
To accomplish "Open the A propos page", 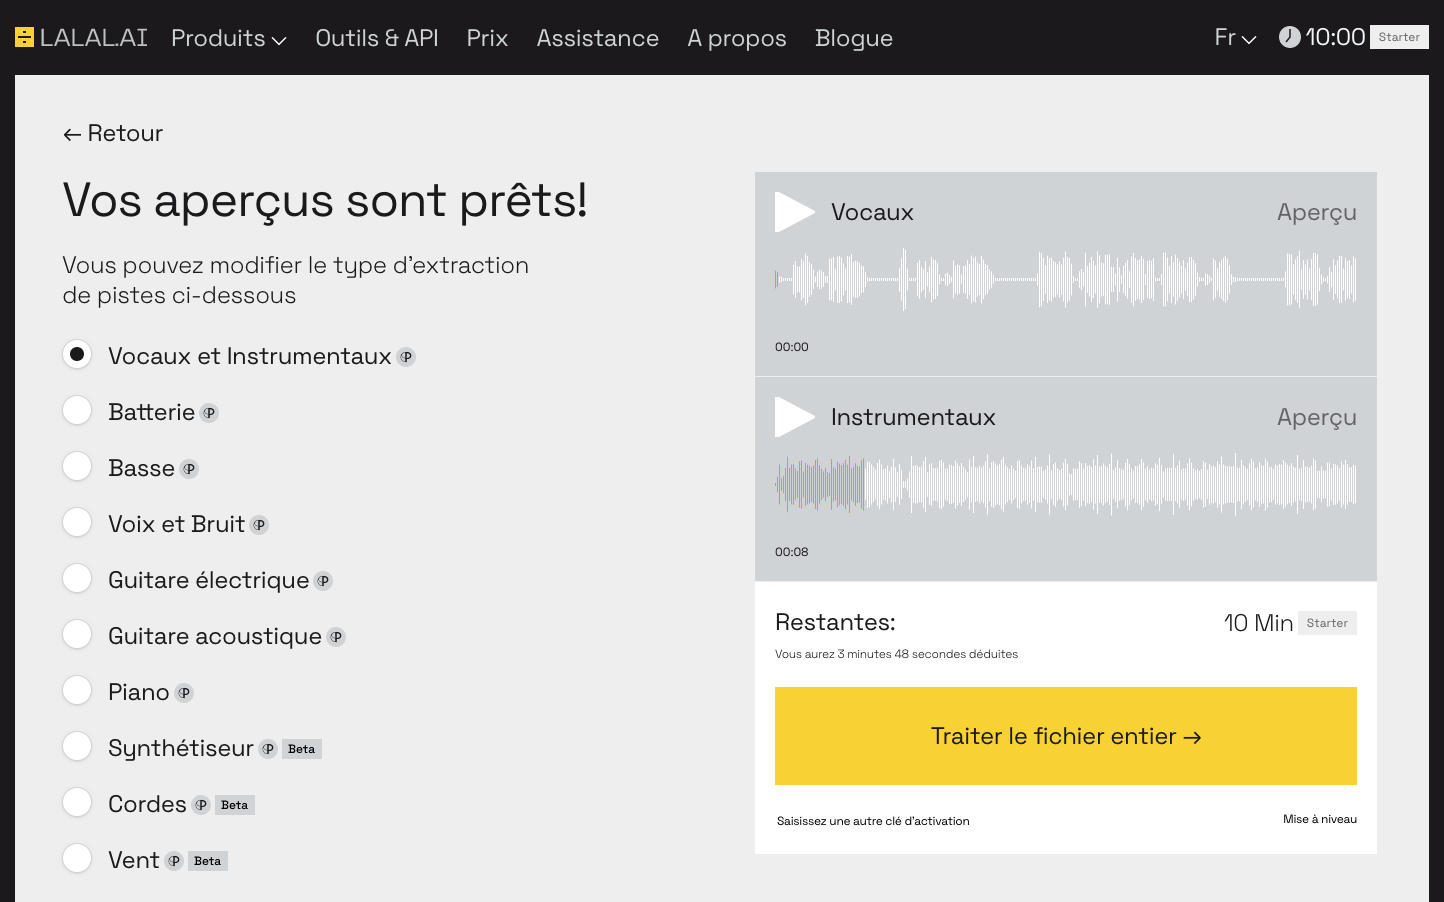I will (x=737, y=38).
